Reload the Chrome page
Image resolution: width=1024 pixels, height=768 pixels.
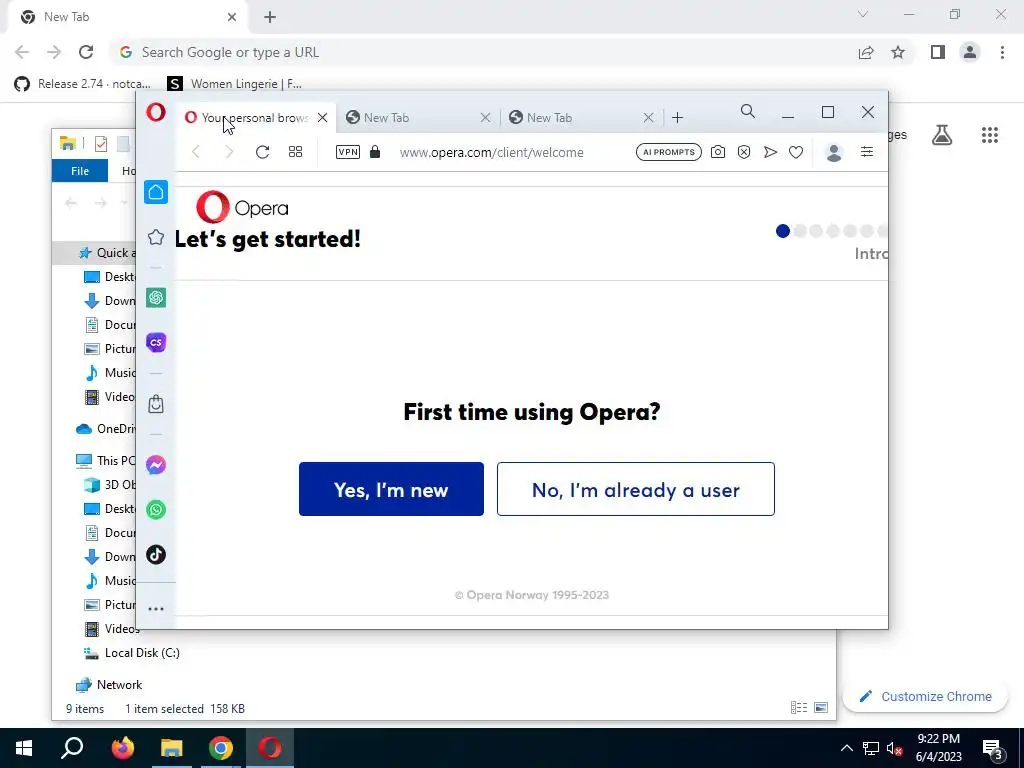click(86, 52)
